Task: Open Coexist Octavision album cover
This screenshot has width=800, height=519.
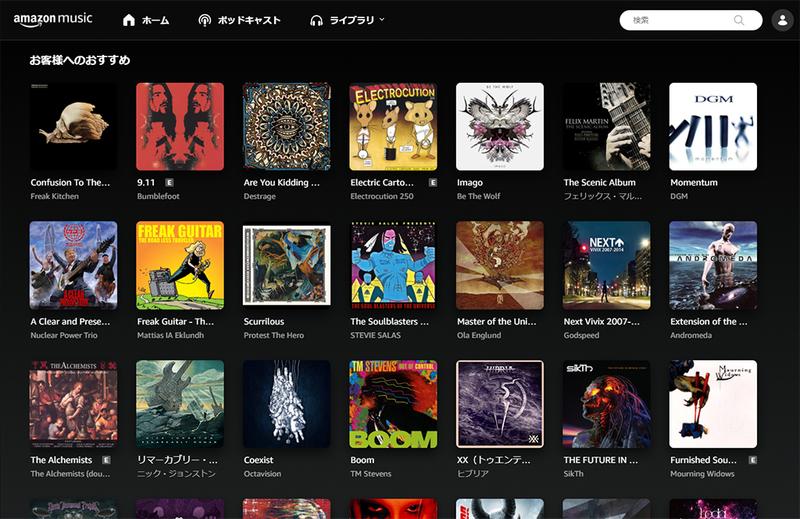Action: click(287, 404)
